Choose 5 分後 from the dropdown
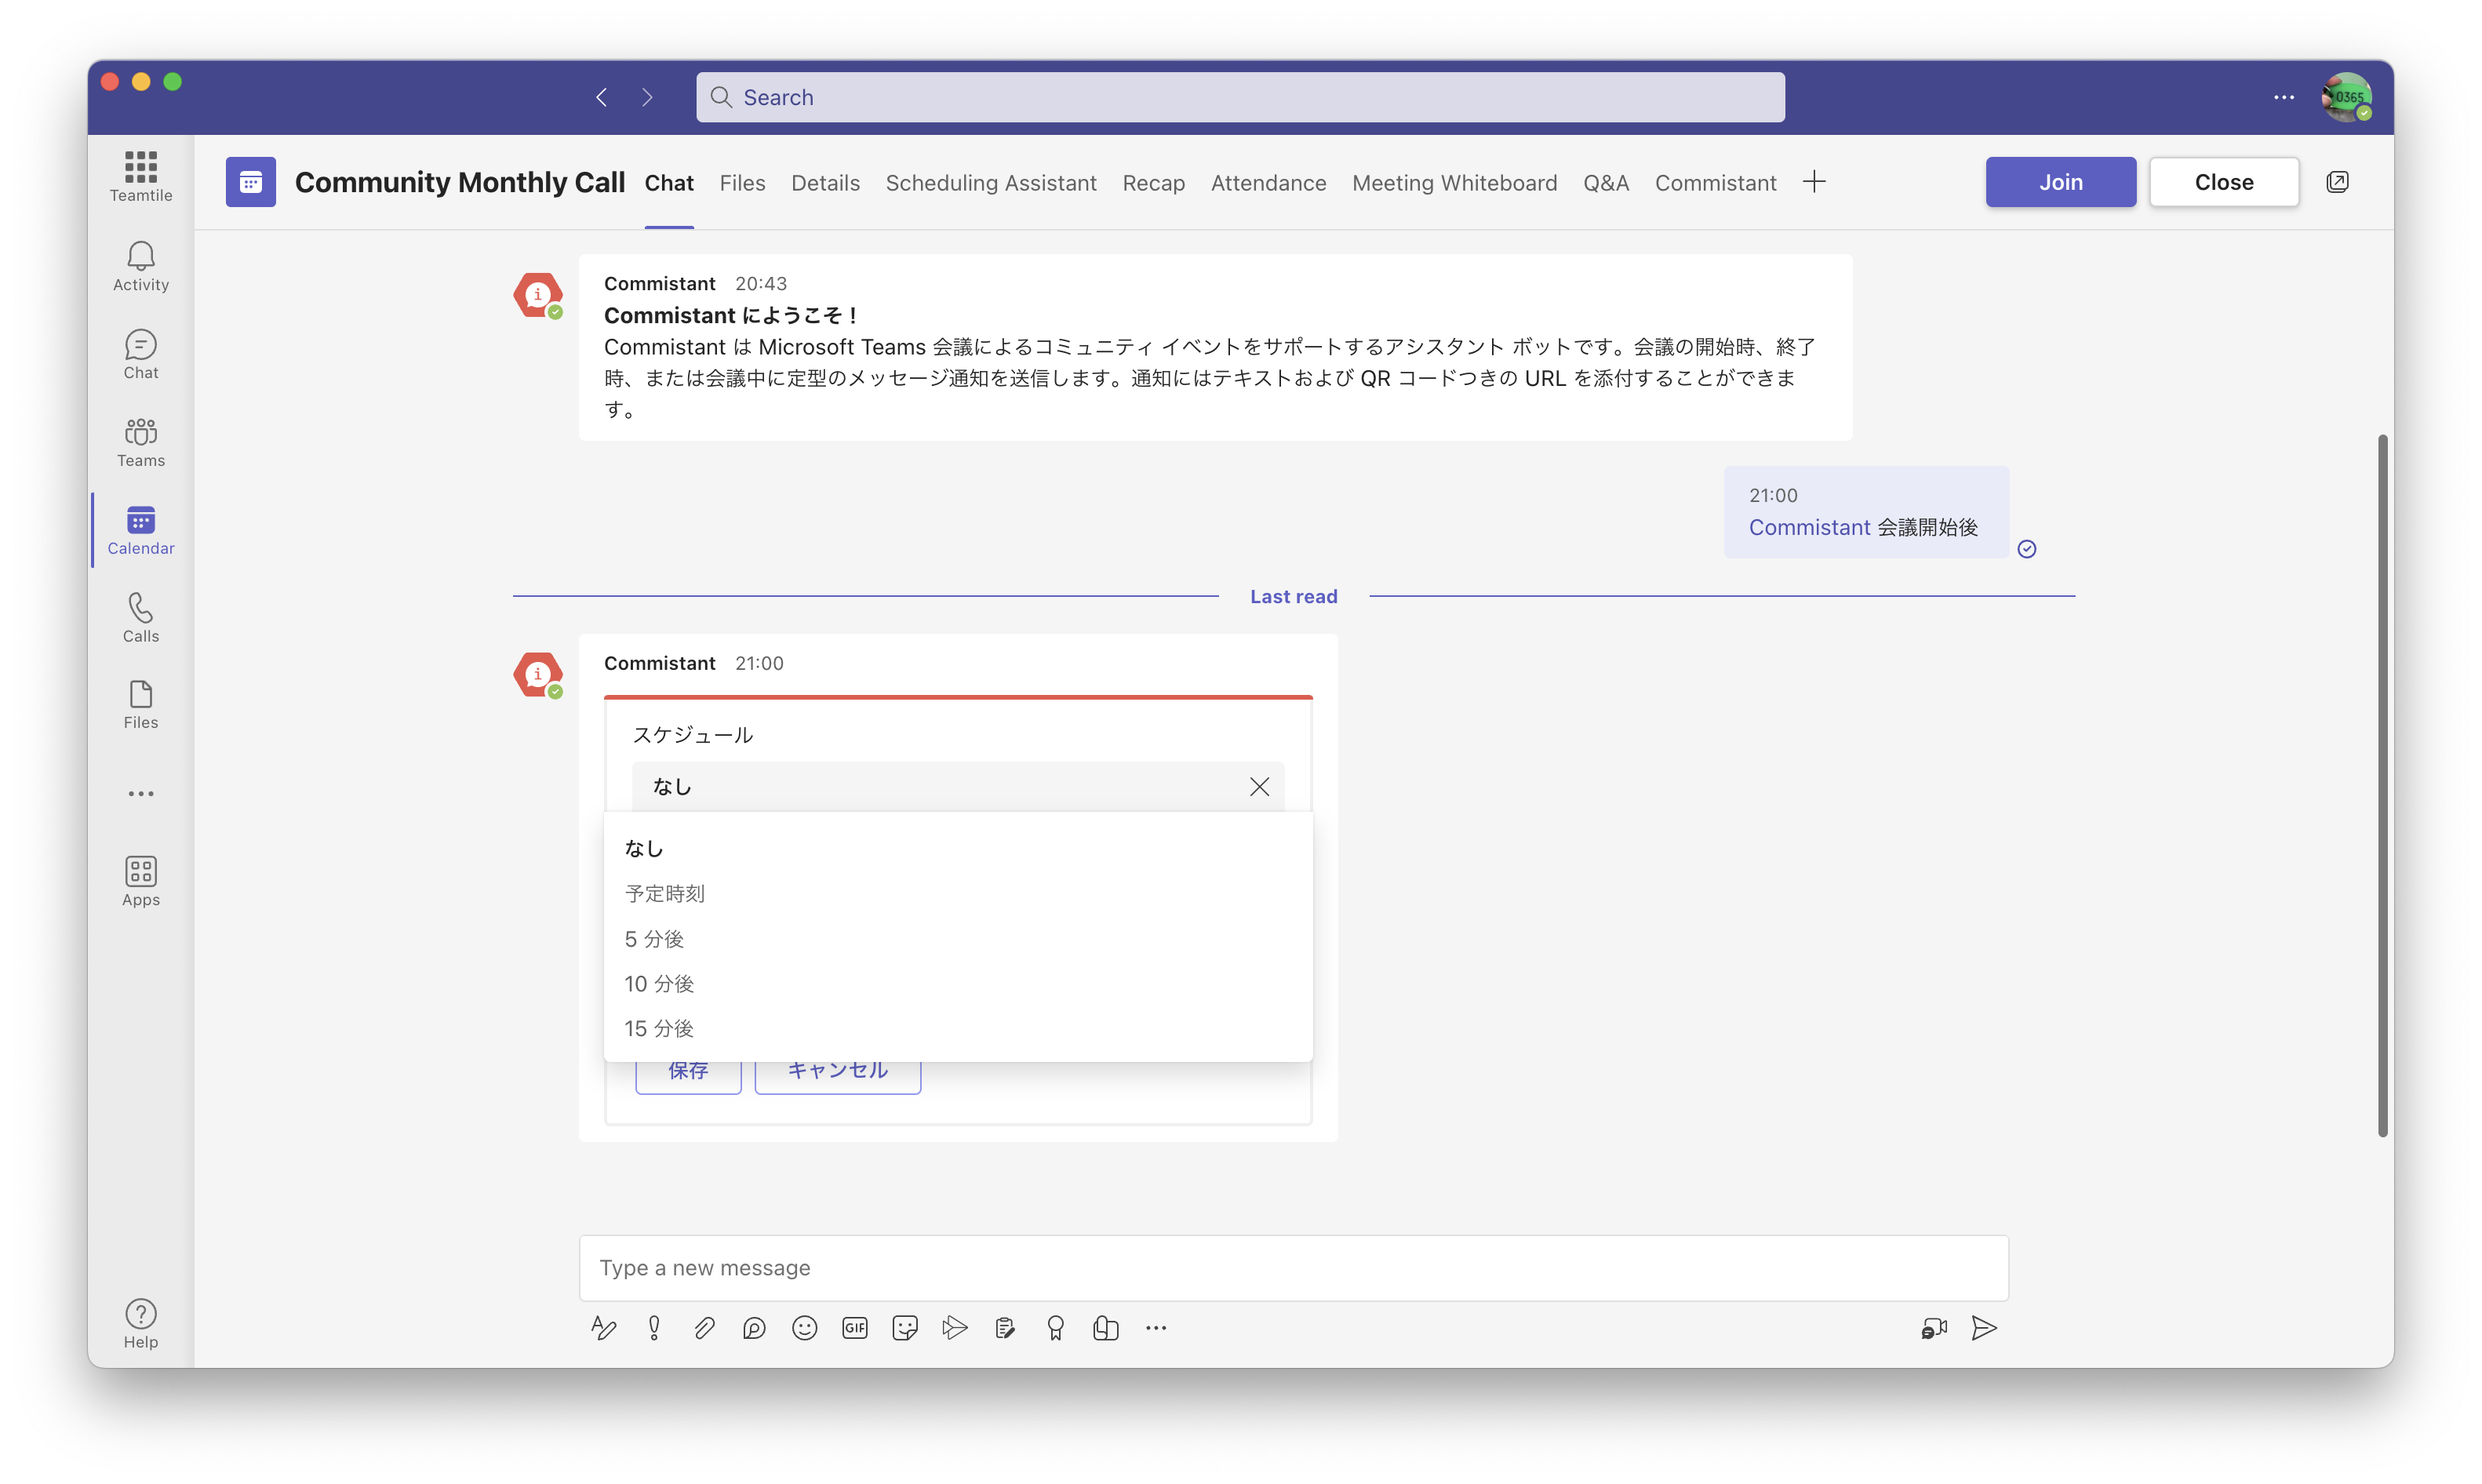2482x1484 pixels. coord(958,939)
